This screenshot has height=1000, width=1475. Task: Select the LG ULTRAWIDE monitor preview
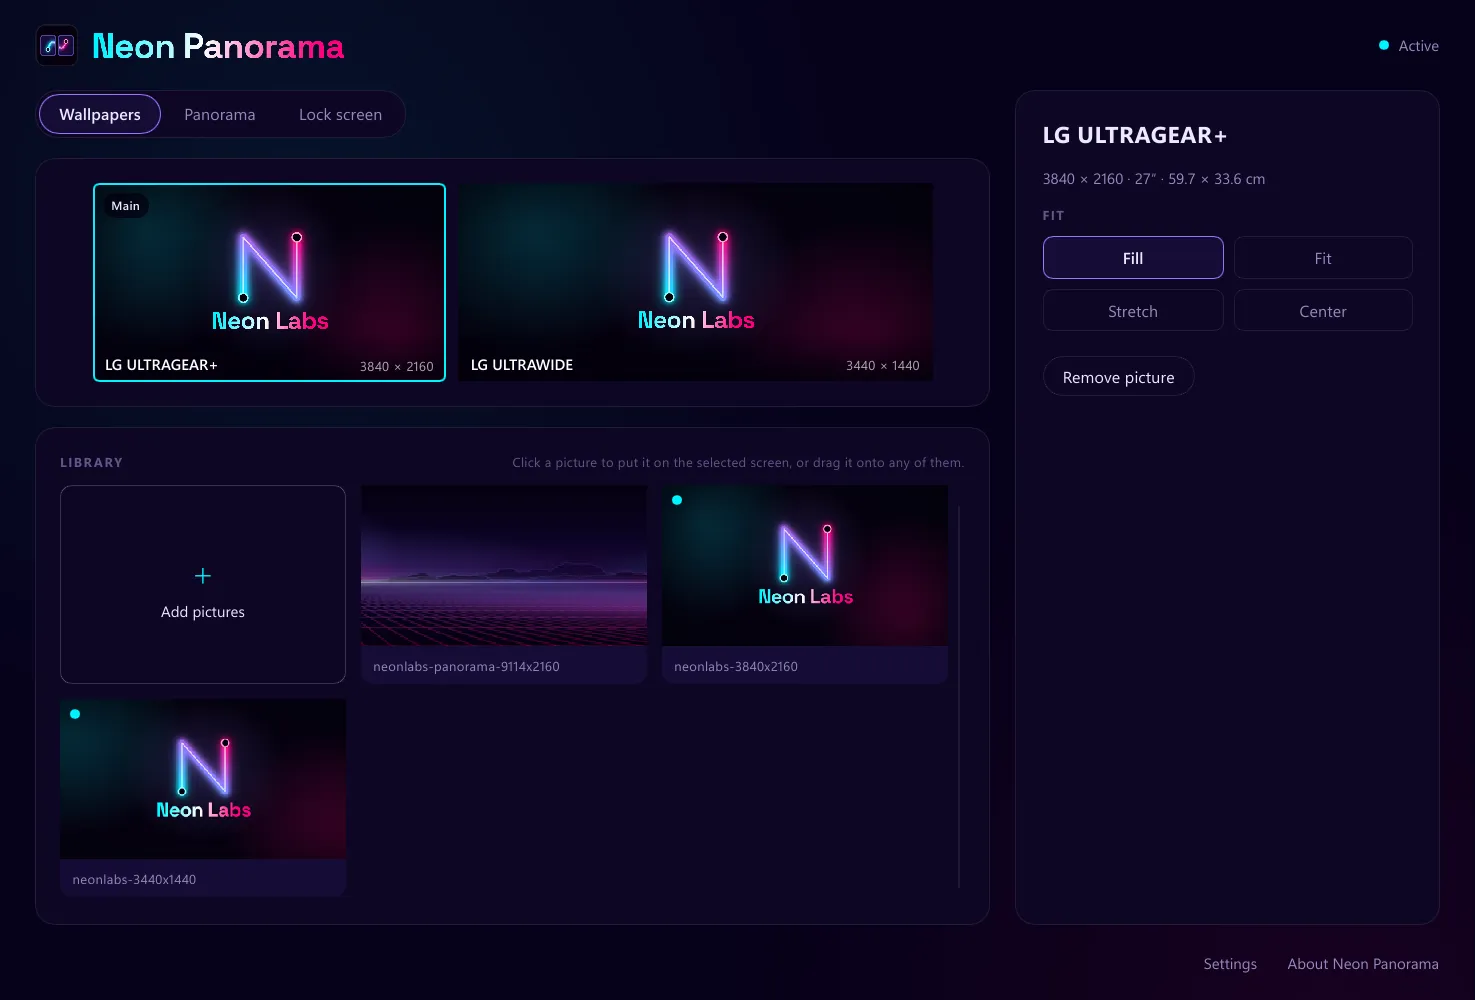[696, 282]
